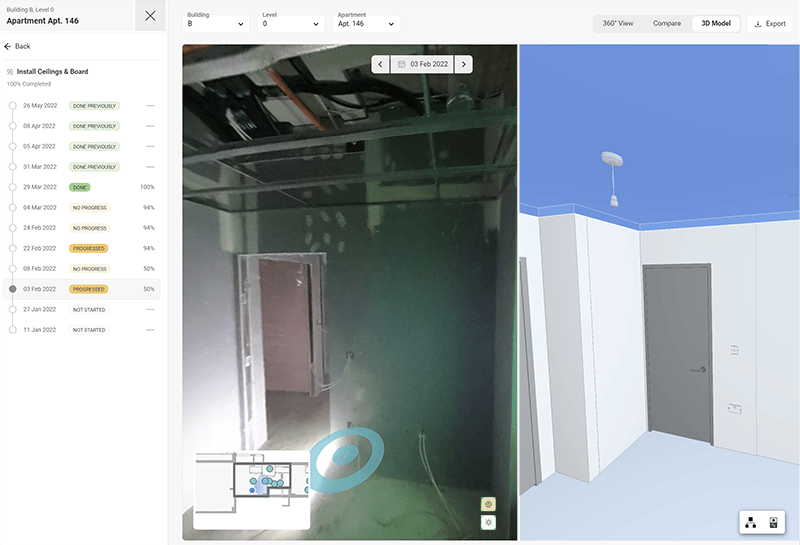Activate the 3D Model tab
This screenshot has height=545, width=800.
pos(716,23)
